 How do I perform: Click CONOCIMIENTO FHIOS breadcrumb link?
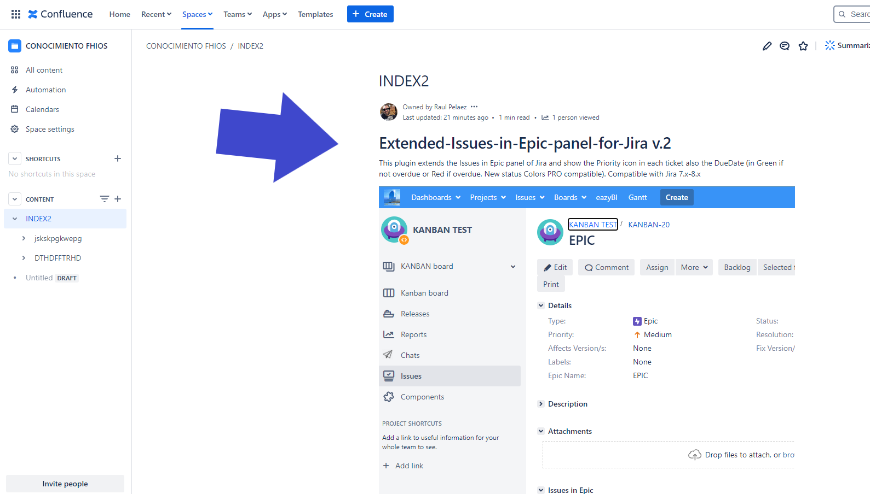(x=186, y=46)
